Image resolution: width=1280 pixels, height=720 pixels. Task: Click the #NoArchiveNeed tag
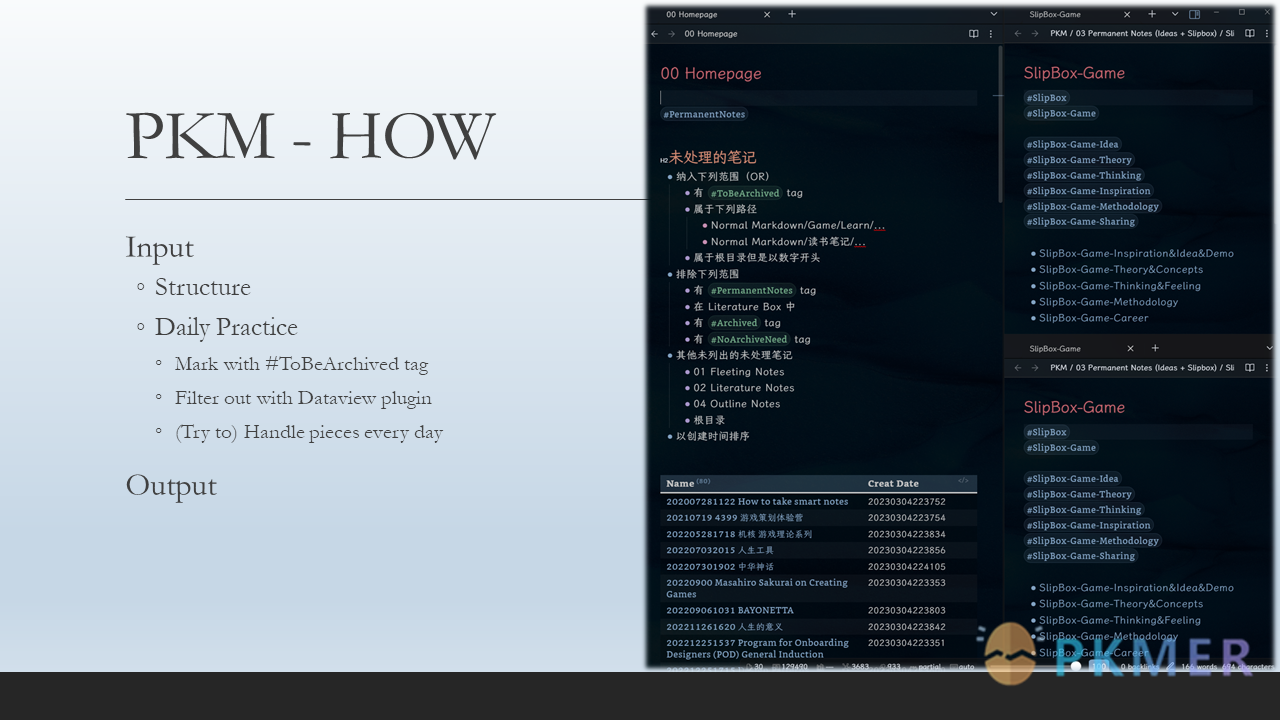tap(749, 339)
